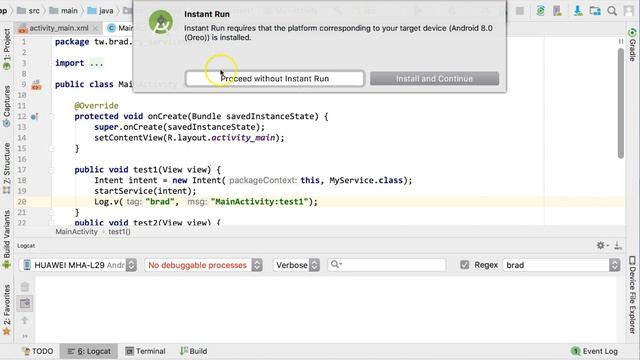Click scroll to end logcat icon
The height and width of the screenshot is (360, 640).
pos(25,303)
